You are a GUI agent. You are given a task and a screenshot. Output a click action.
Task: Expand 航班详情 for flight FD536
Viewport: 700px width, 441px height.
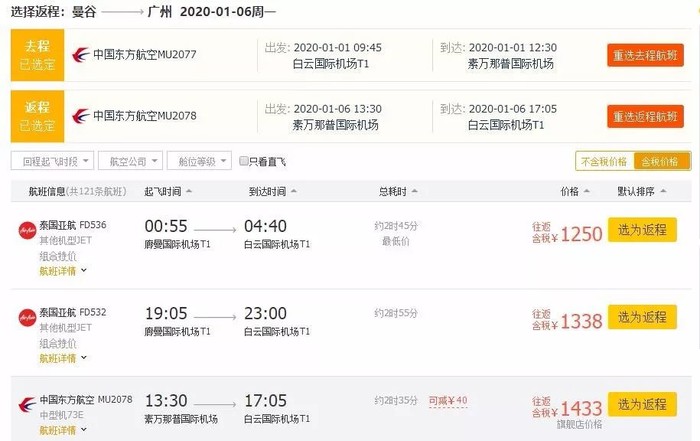(62, 270)
